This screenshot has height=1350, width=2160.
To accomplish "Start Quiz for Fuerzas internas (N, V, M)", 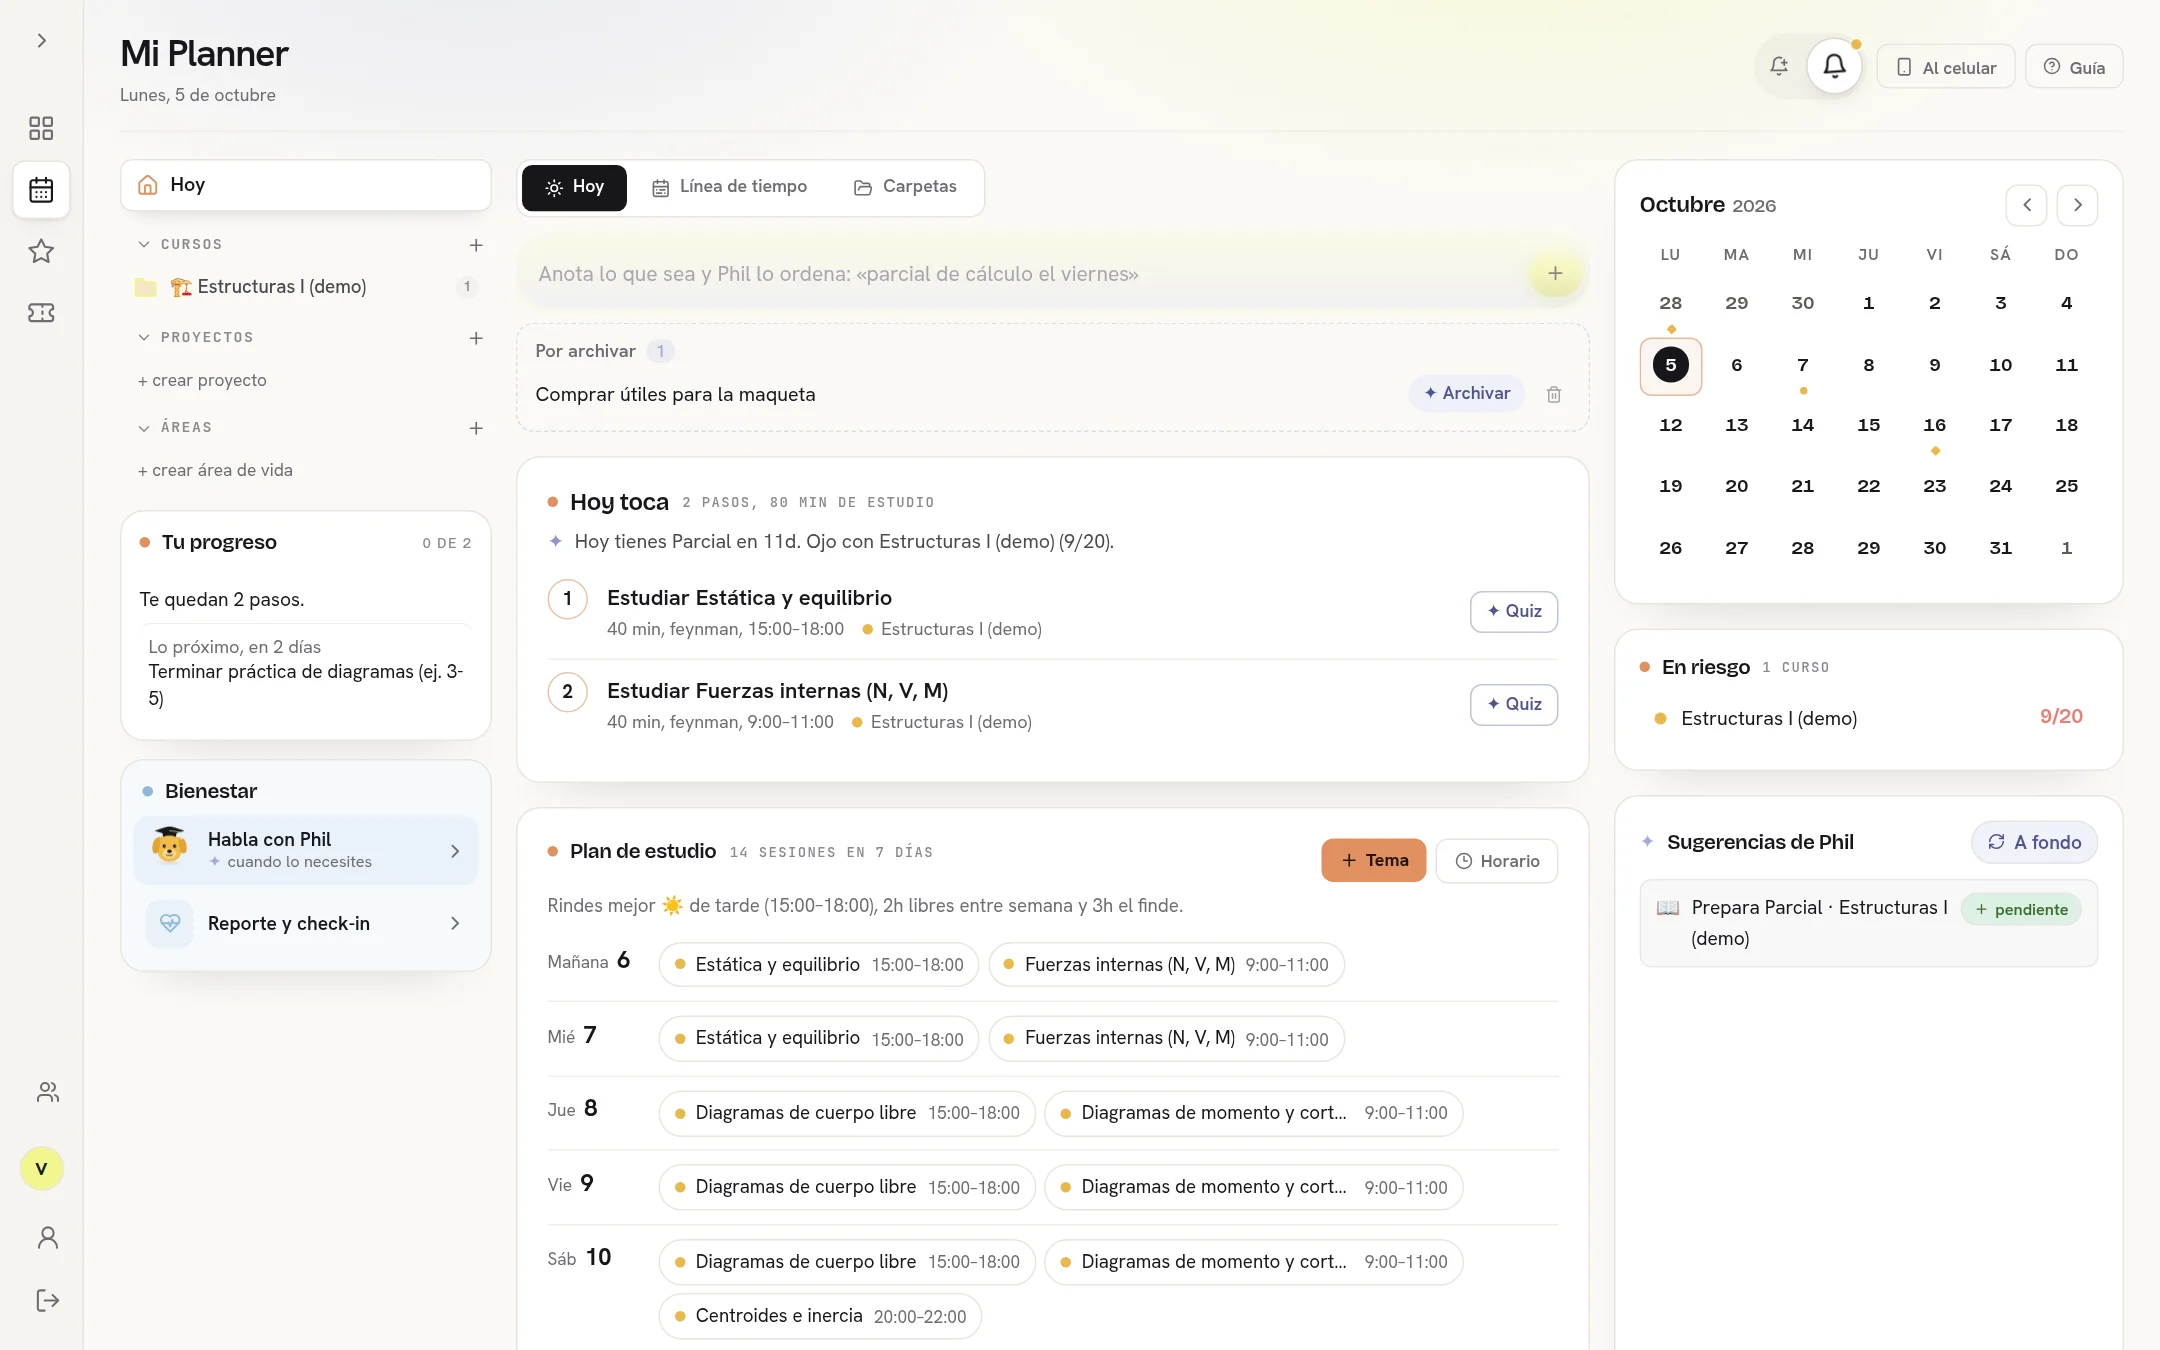I will coord(1514,704).
